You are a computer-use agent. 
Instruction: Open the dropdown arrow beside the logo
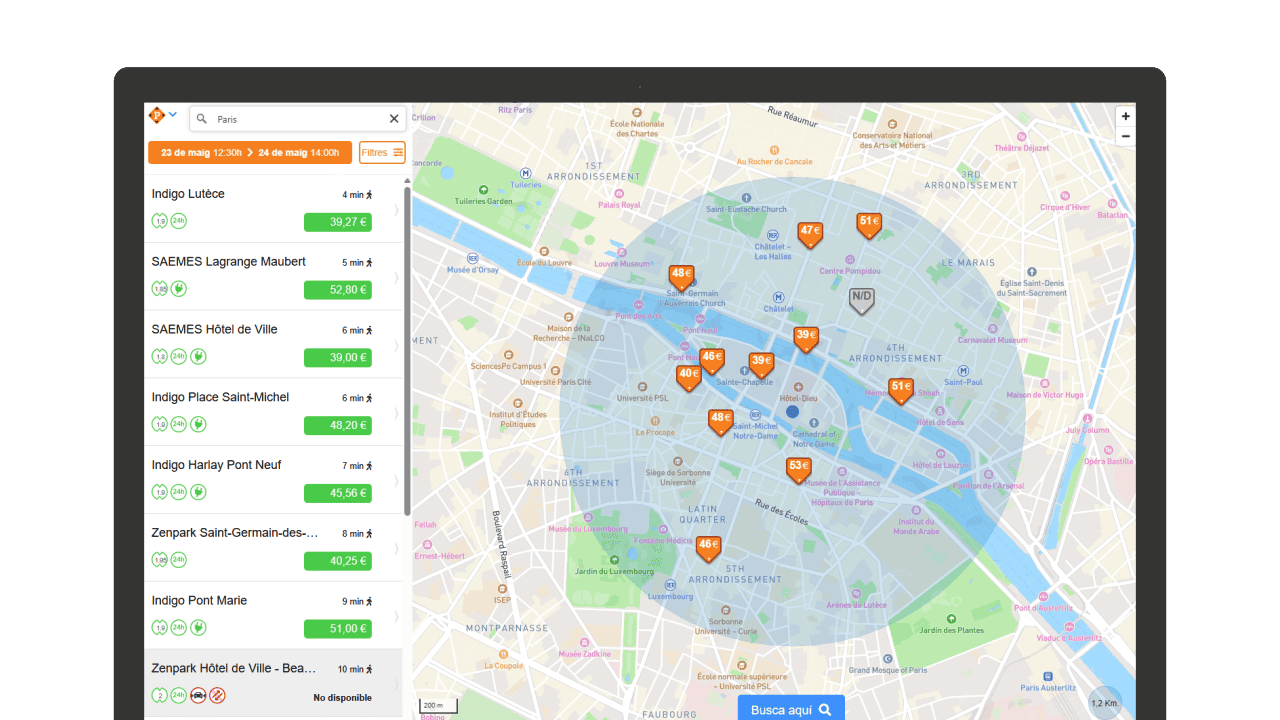click(173, 115)
